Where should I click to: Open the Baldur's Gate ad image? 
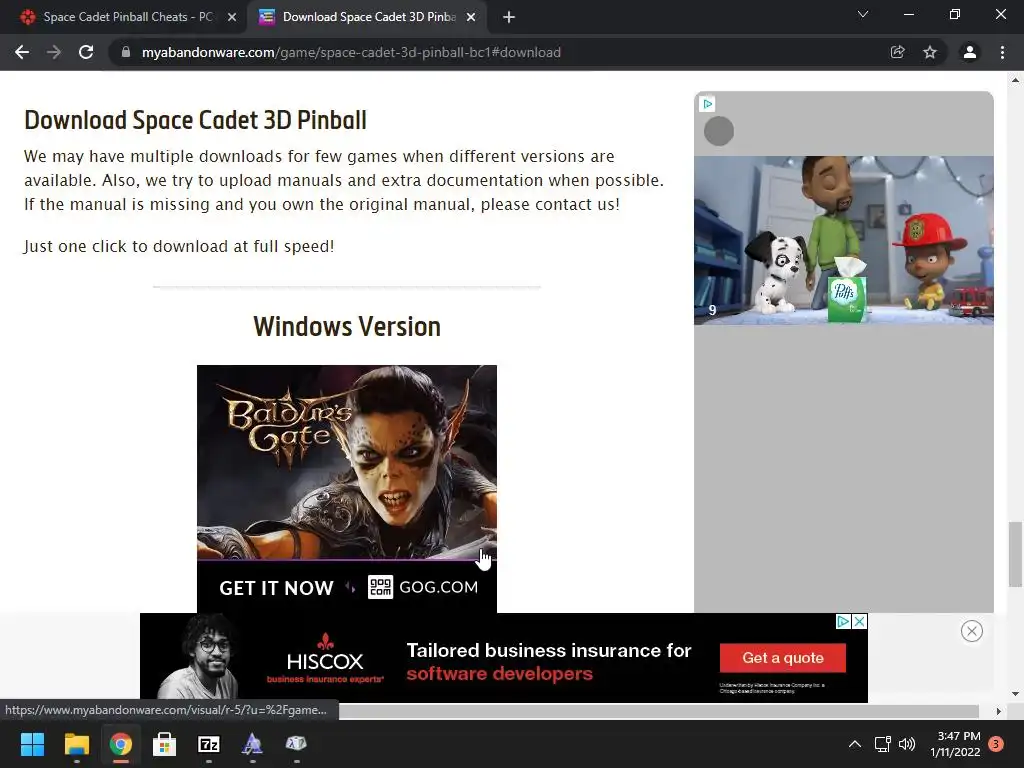[x=347, y=462]
